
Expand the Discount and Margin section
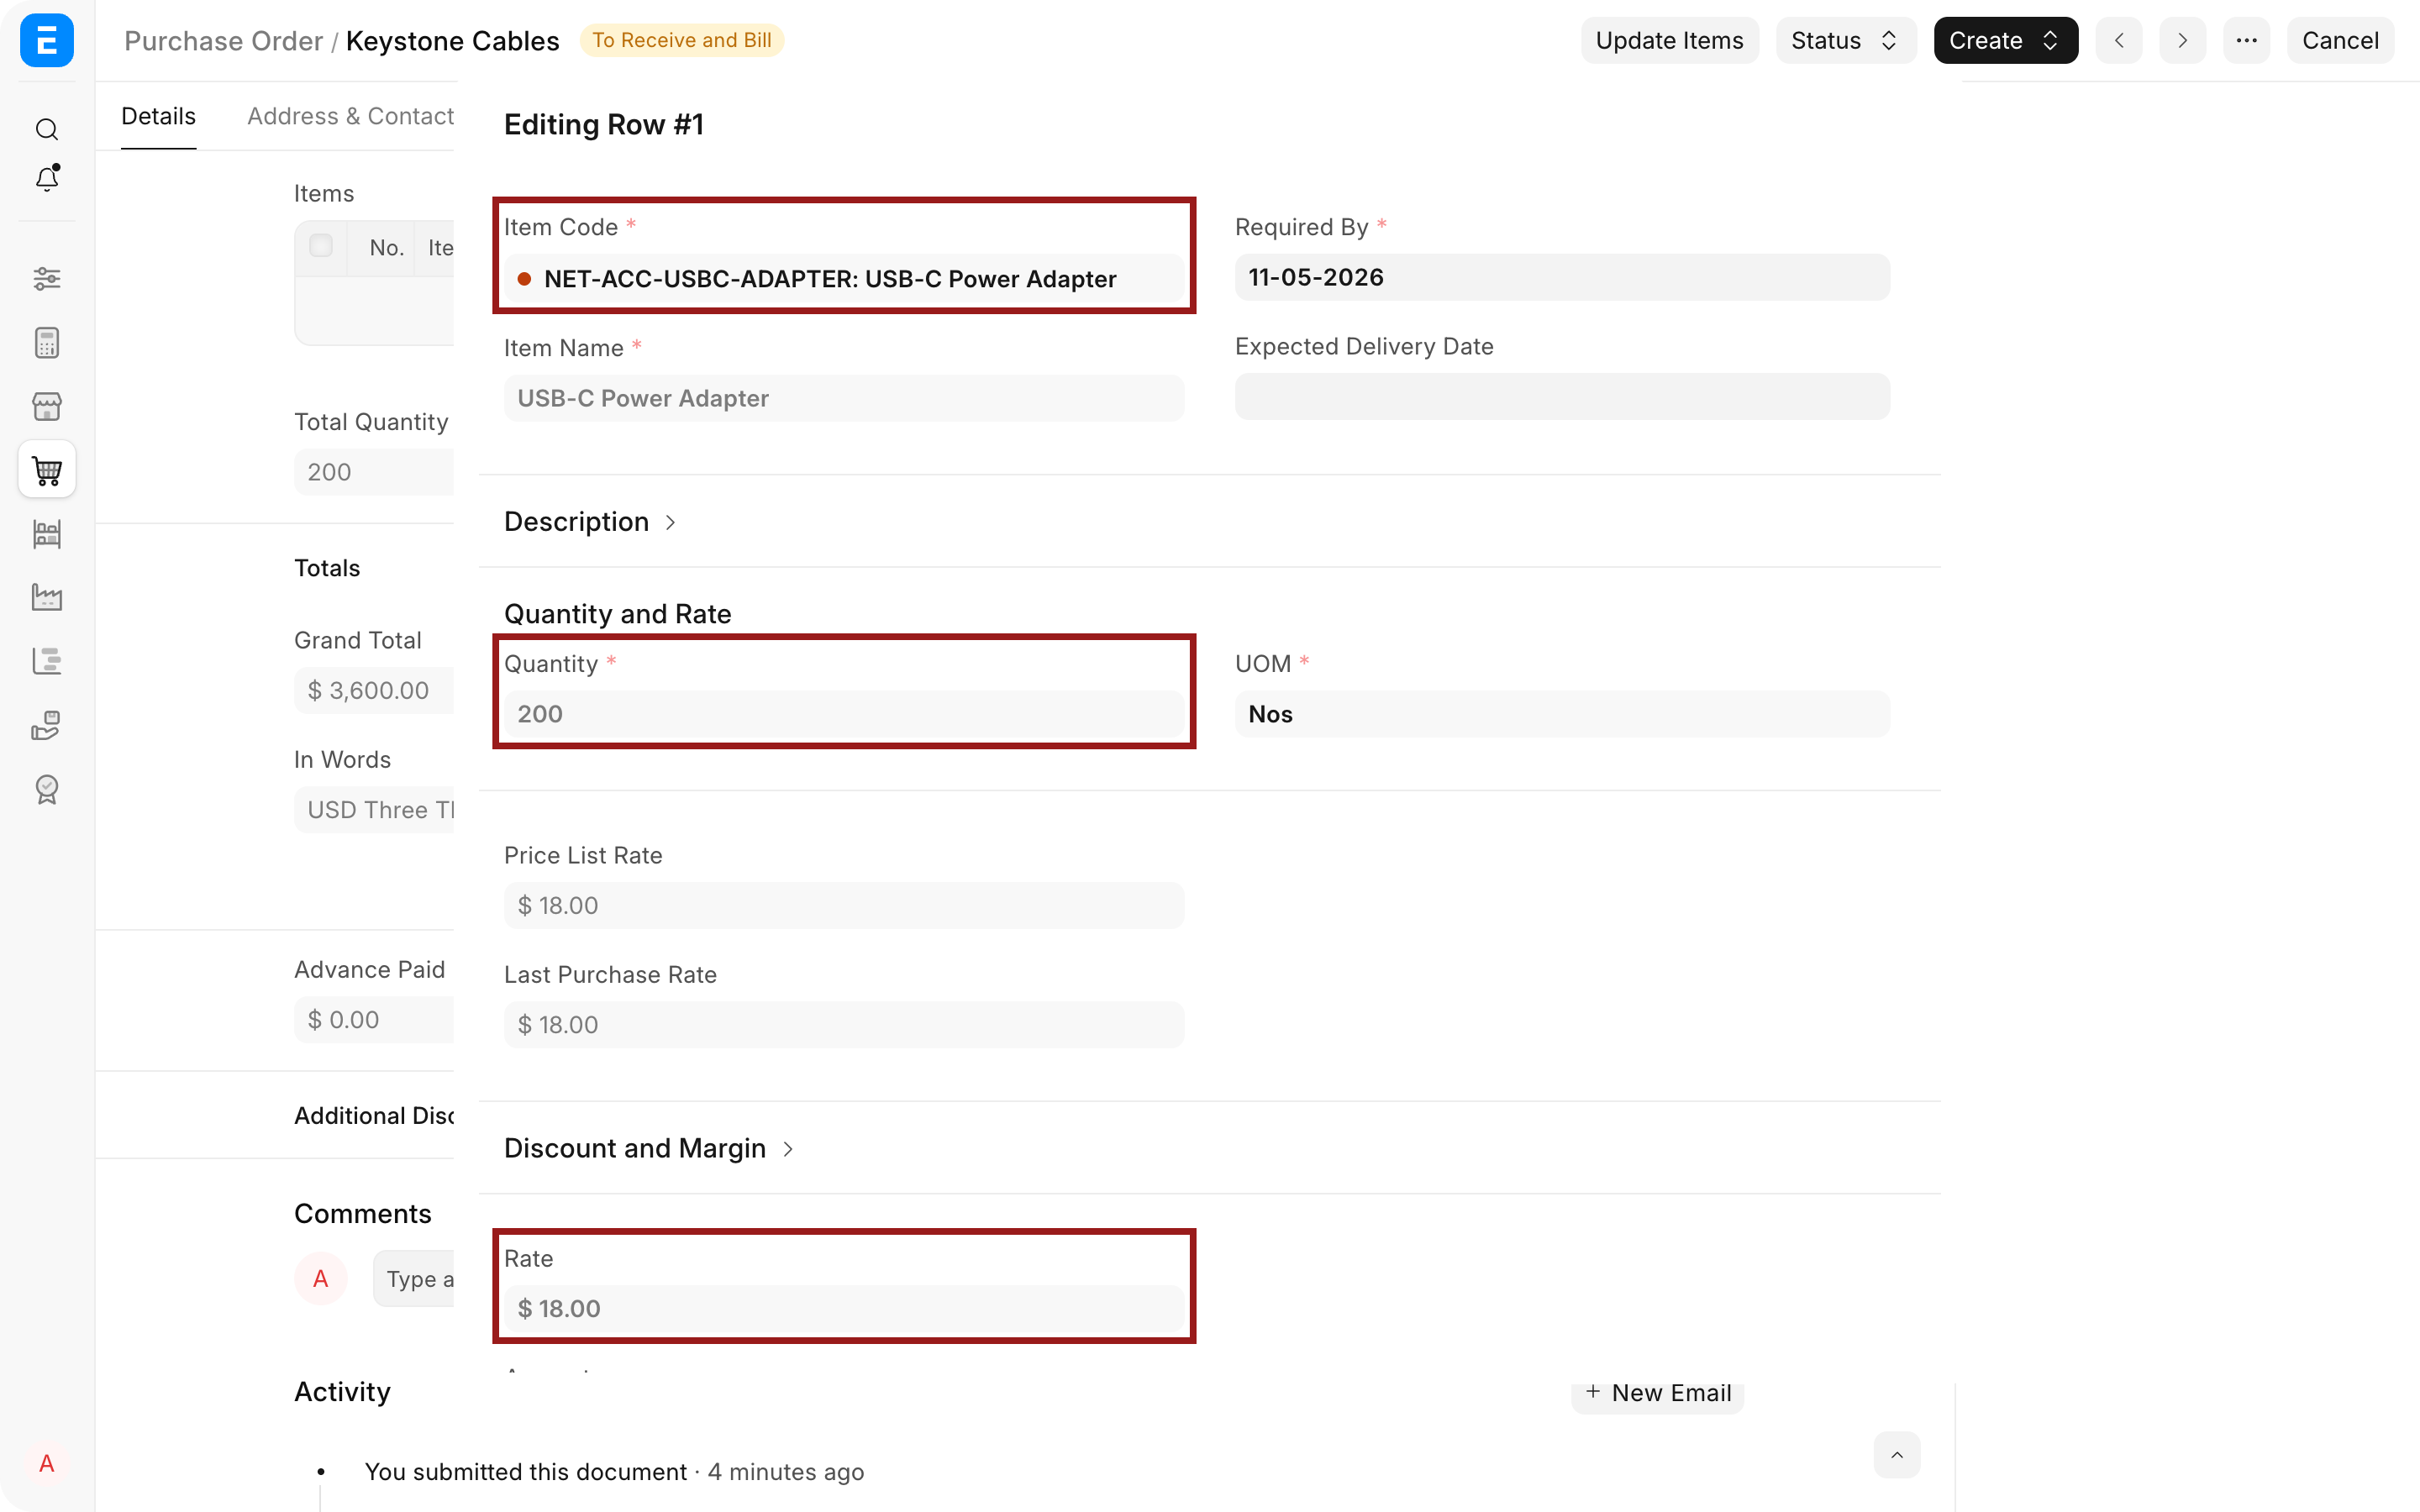(649, 1148)
